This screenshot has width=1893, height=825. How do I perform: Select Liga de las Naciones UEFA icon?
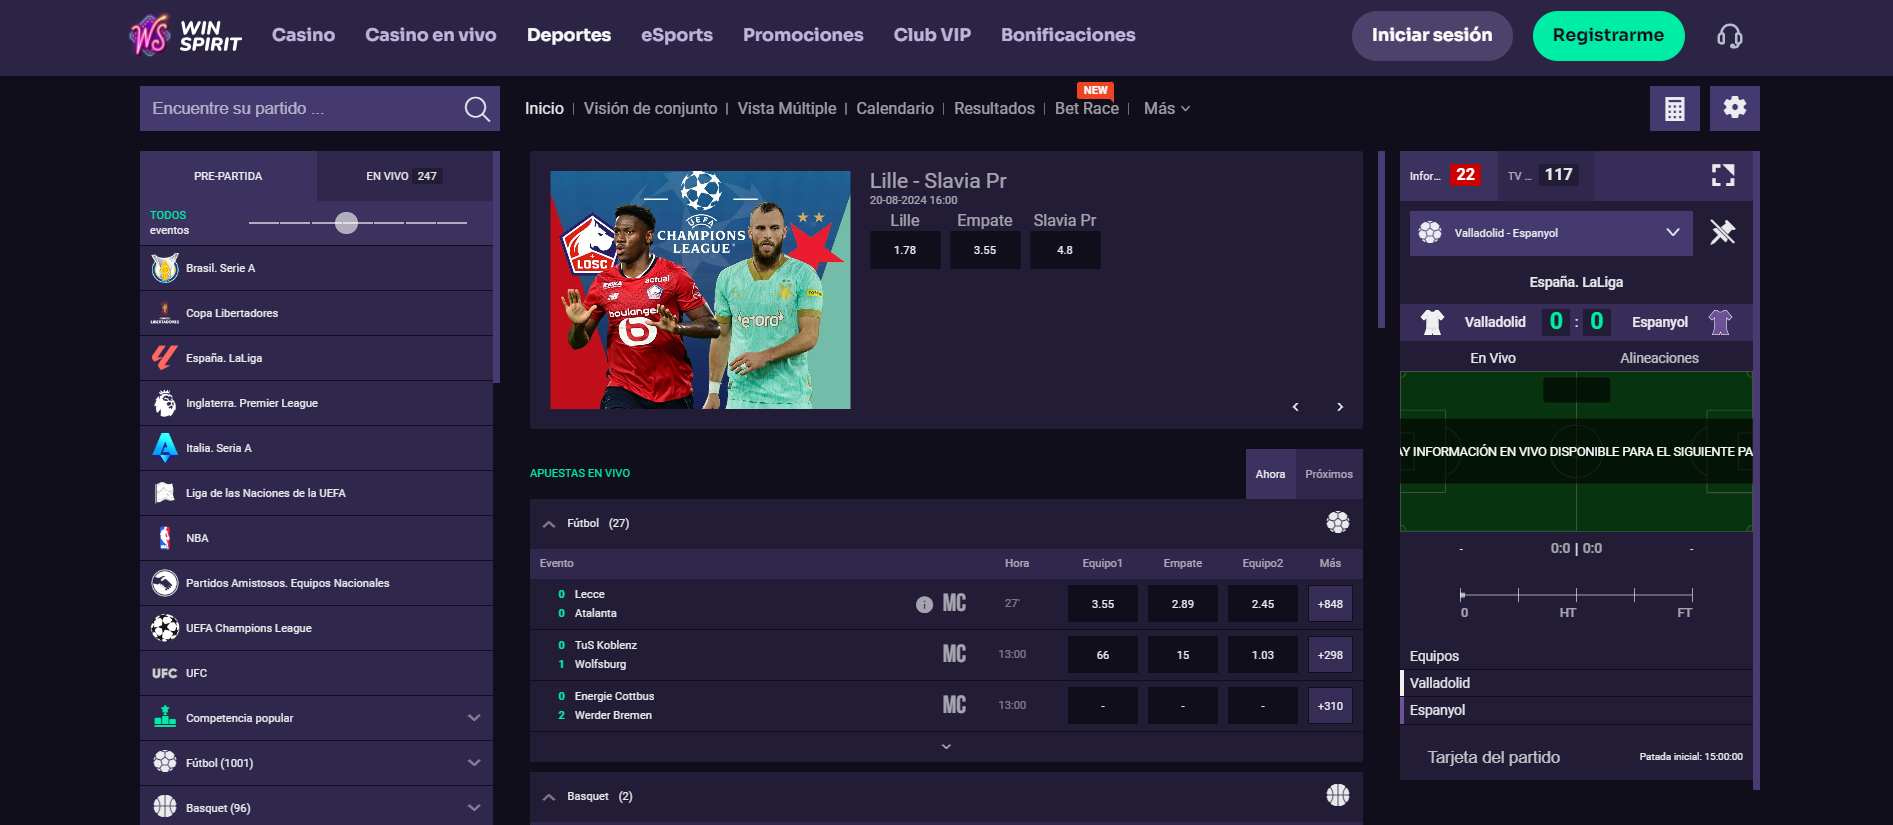pyautogui.click(x=165, y=493)
